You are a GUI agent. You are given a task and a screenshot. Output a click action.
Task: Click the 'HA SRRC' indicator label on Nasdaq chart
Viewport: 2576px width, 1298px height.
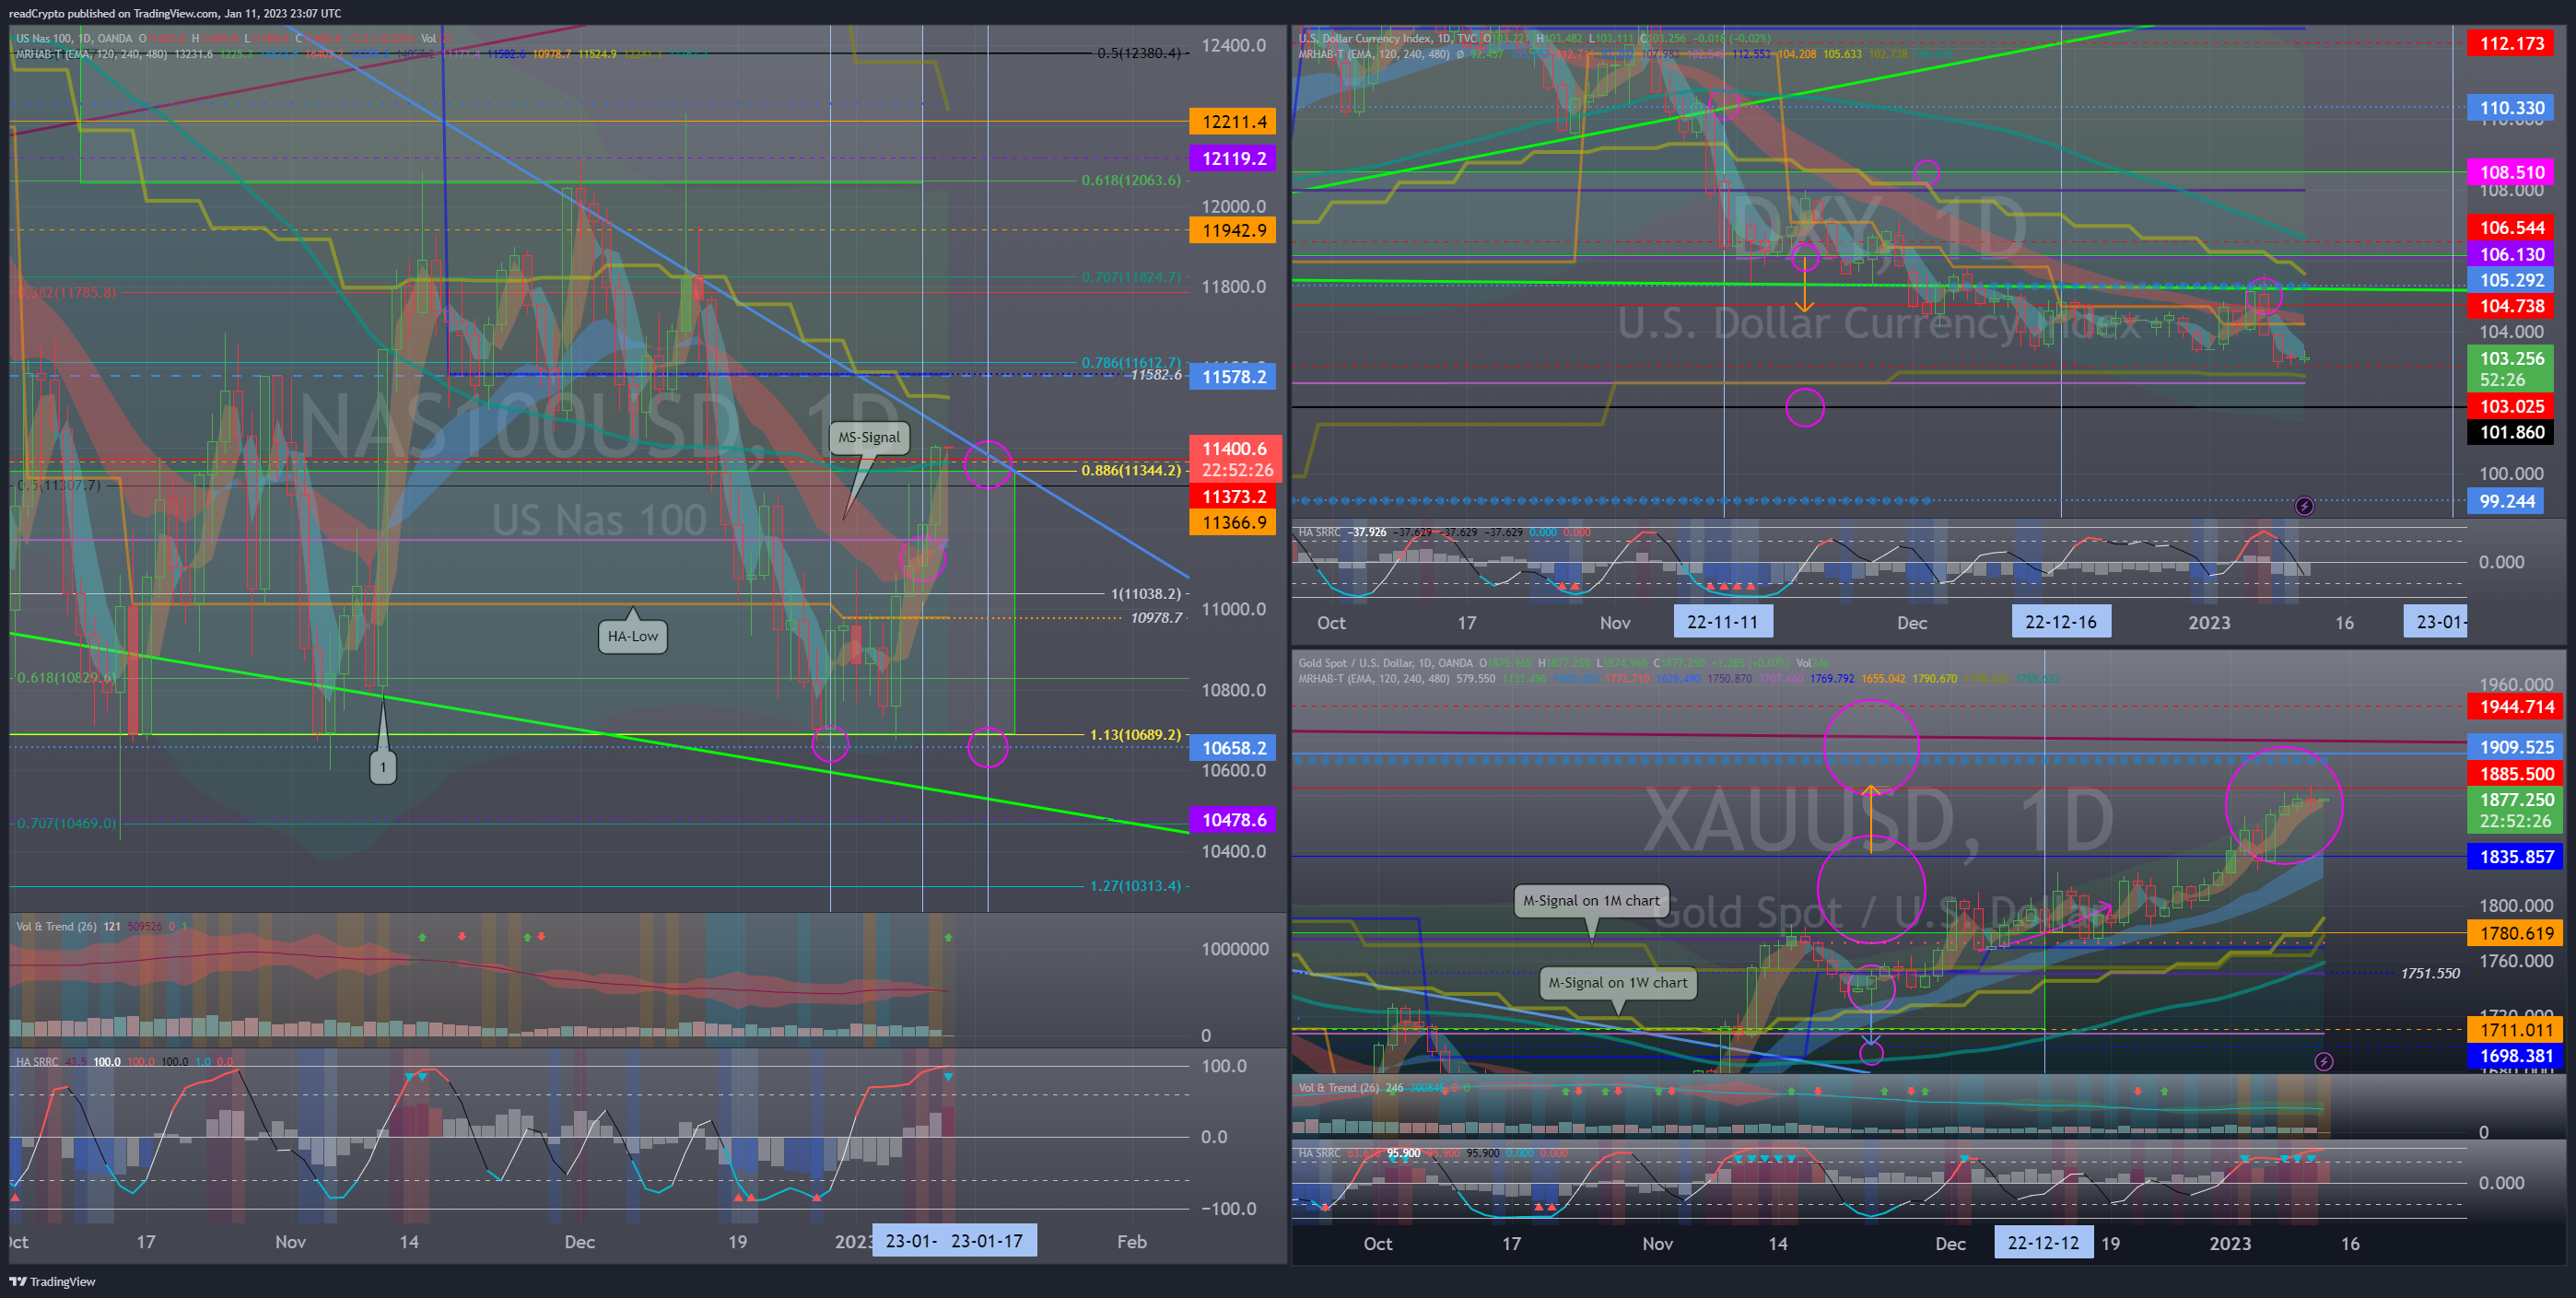click(37, 1061)
